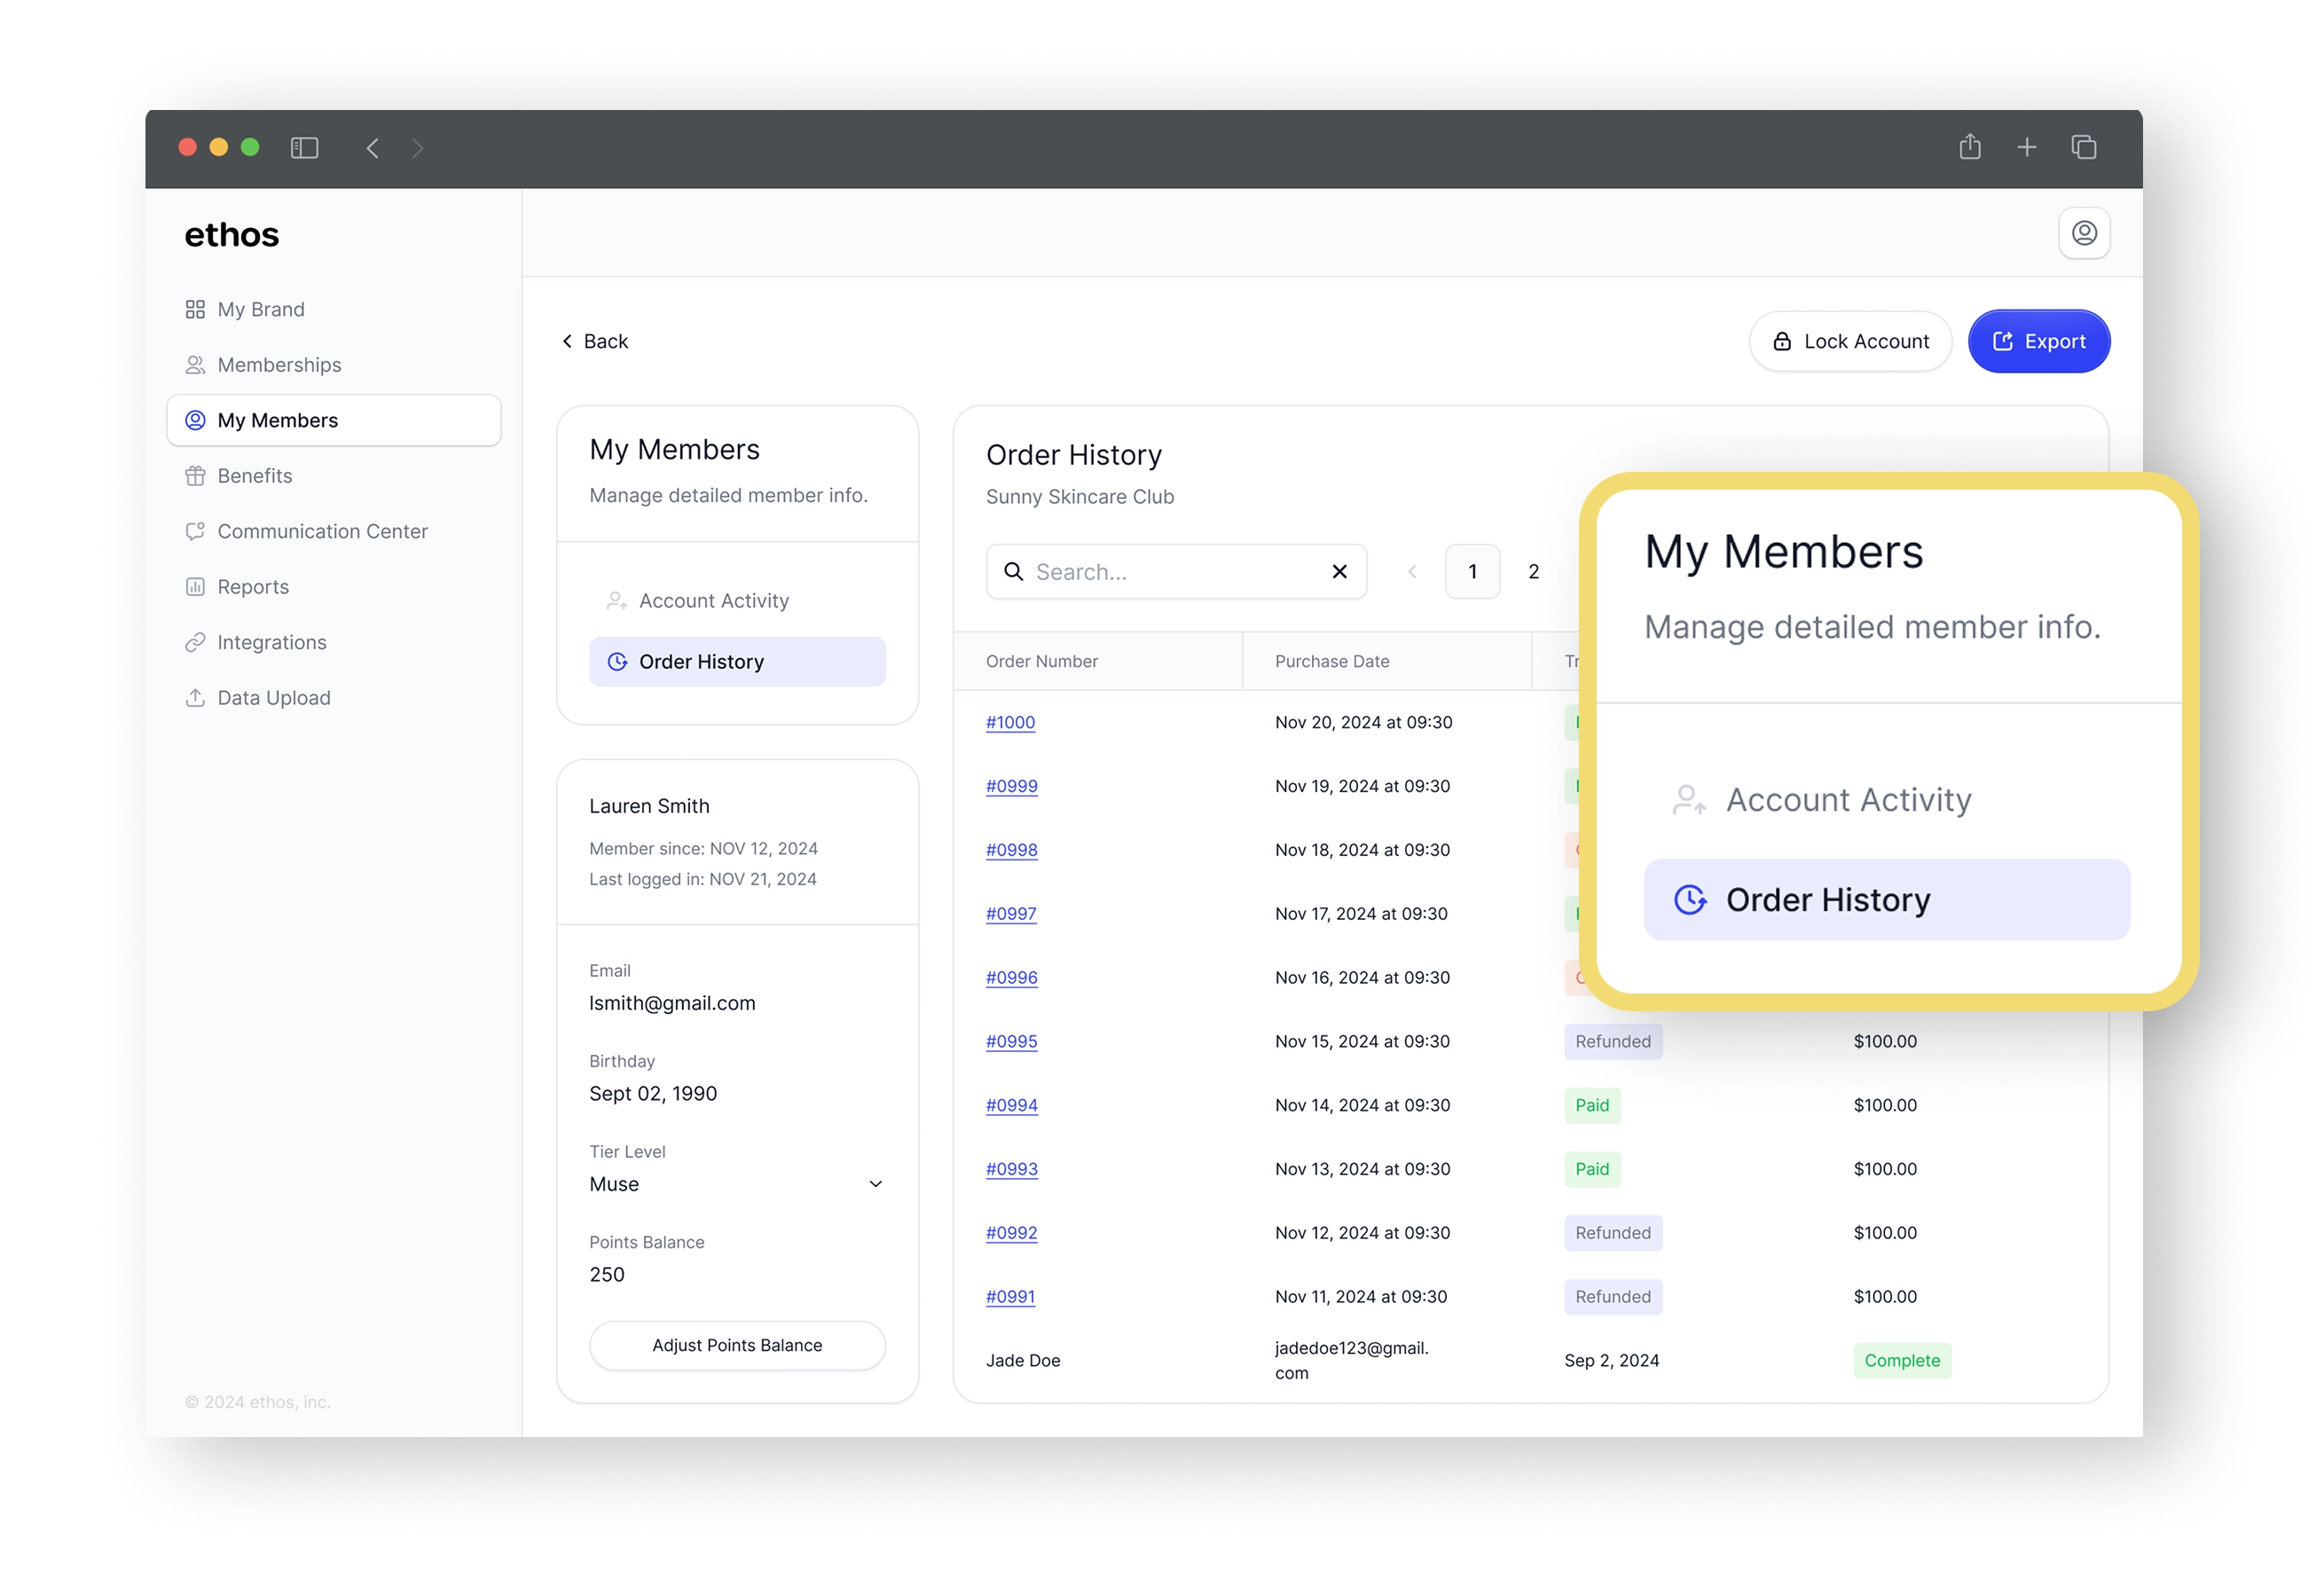Click the Lock Account button
2324x1579 pixels.
pyautogui.click(x=1850, y=341)
